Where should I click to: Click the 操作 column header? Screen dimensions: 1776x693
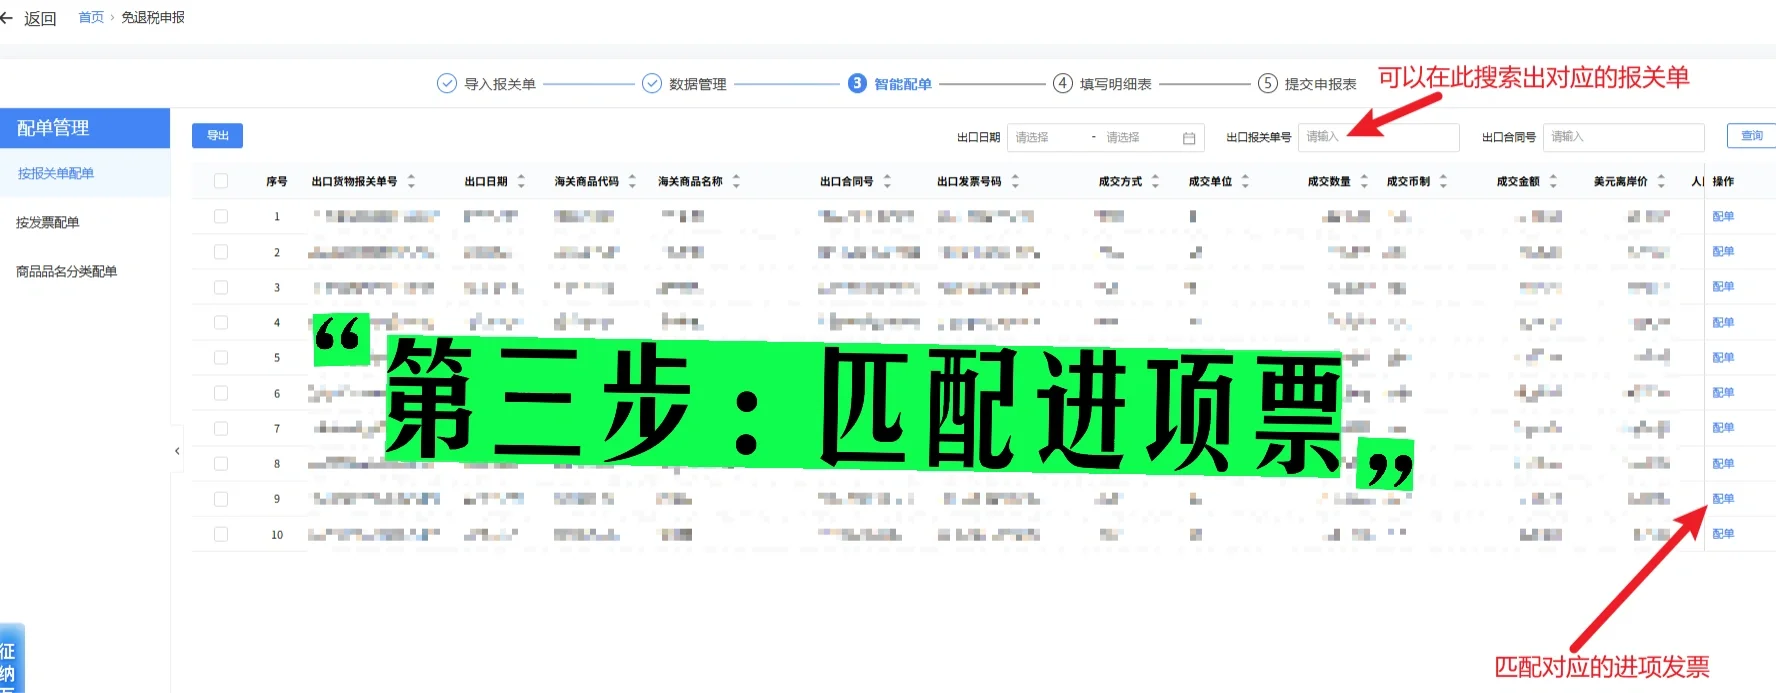coord(1723,181)
